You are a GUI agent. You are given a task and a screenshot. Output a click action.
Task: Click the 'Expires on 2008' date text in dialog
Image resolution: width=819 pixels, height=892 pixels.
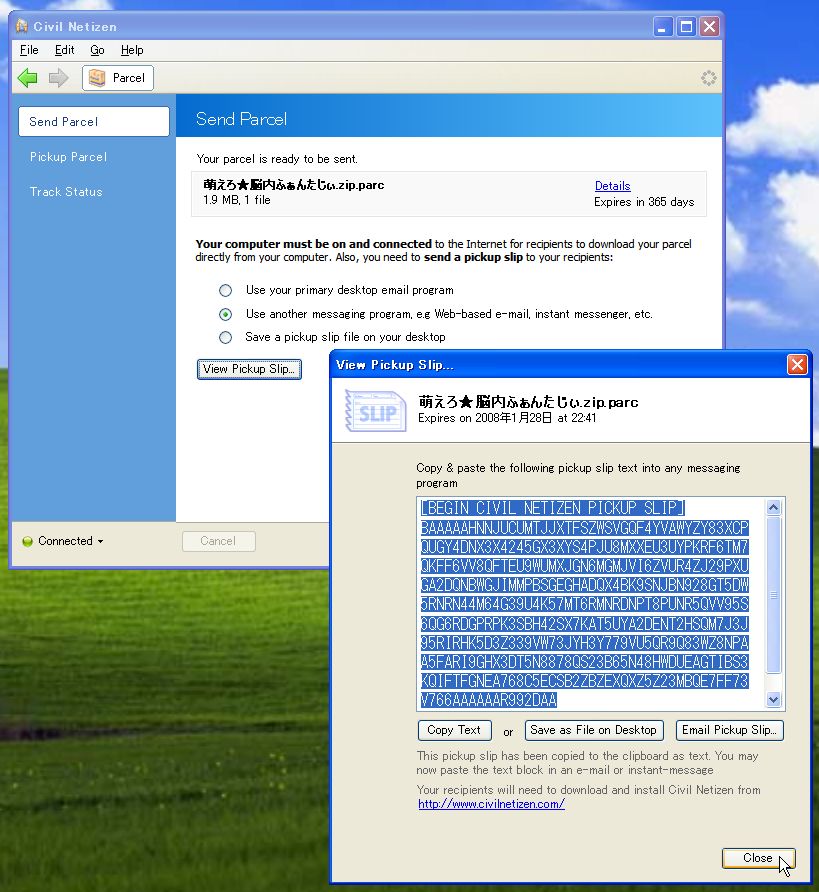(x=507, y=418)
